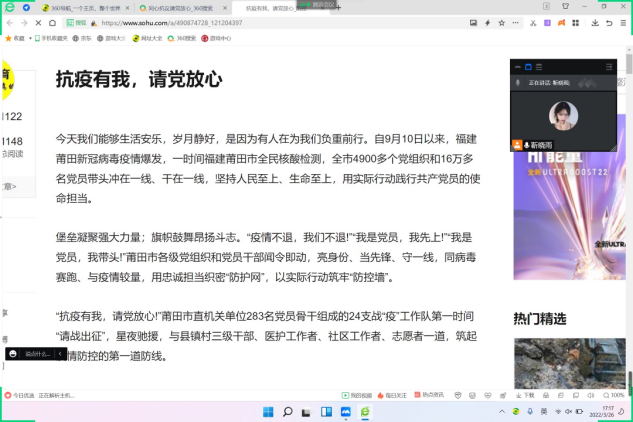
Task: Click the Windows Start button in taskbar
Action: point(268,411)
